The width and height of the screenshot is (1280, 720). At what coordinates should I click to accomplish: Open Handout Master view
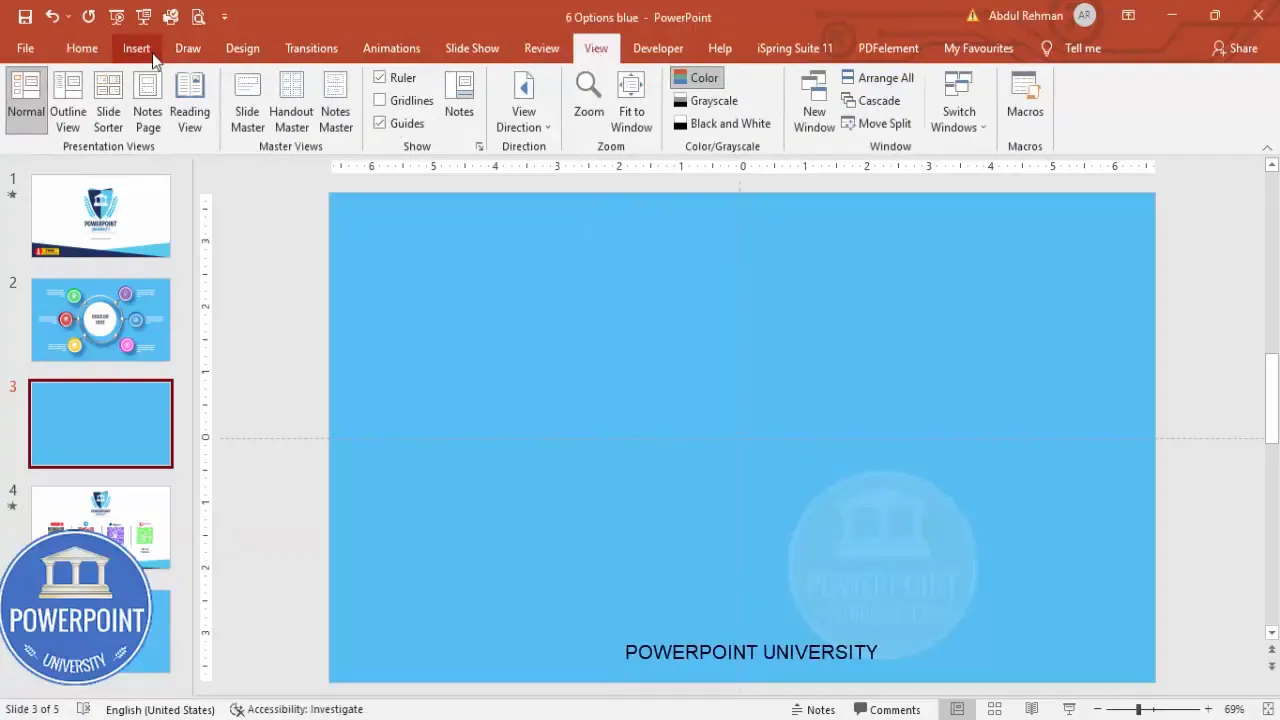[291, 101]
